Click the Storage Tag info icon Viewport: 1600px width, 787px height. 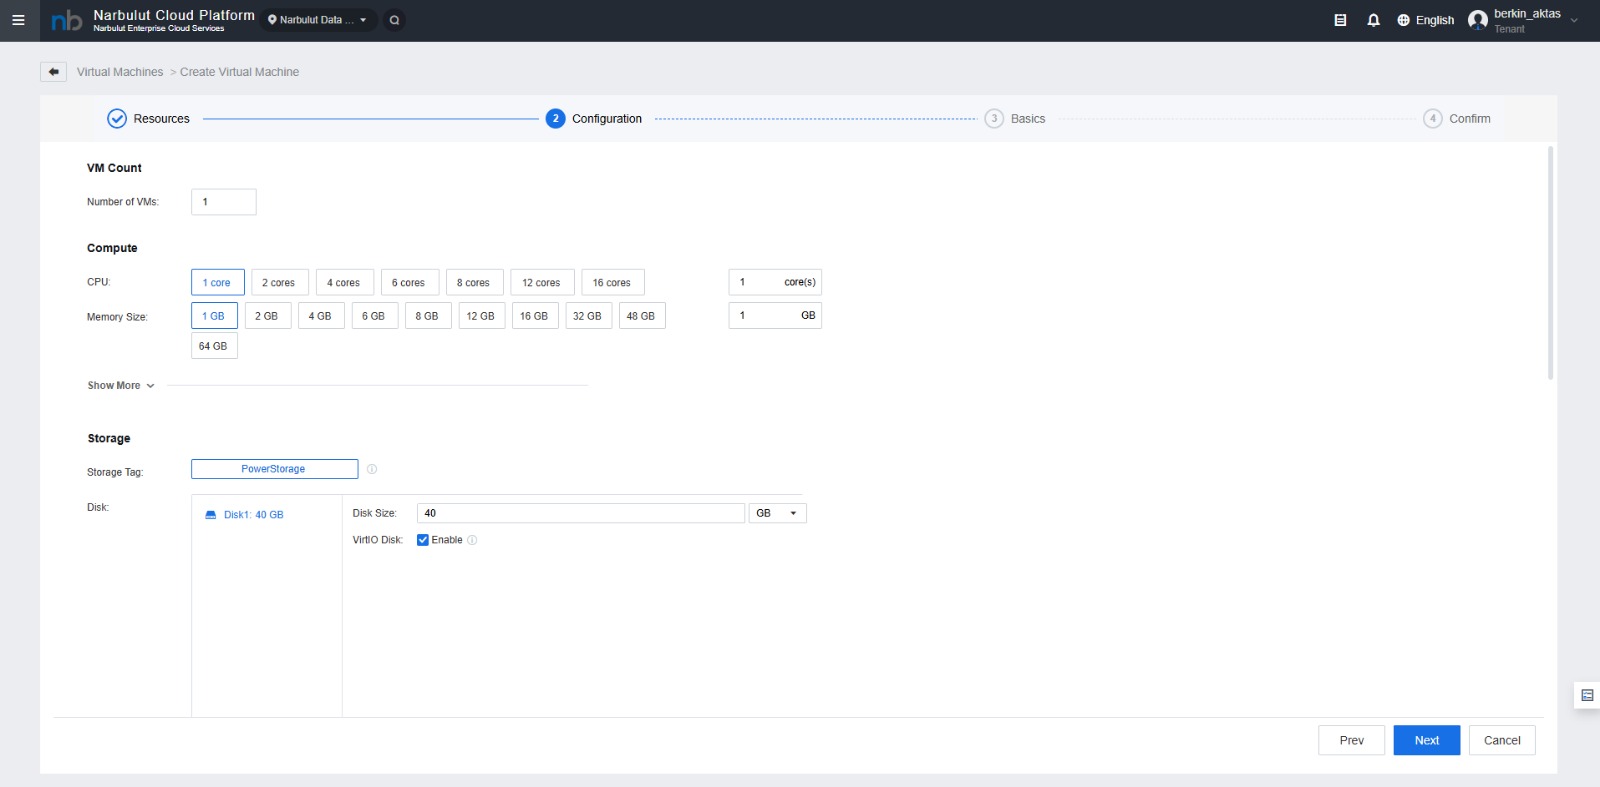(372, 469)
